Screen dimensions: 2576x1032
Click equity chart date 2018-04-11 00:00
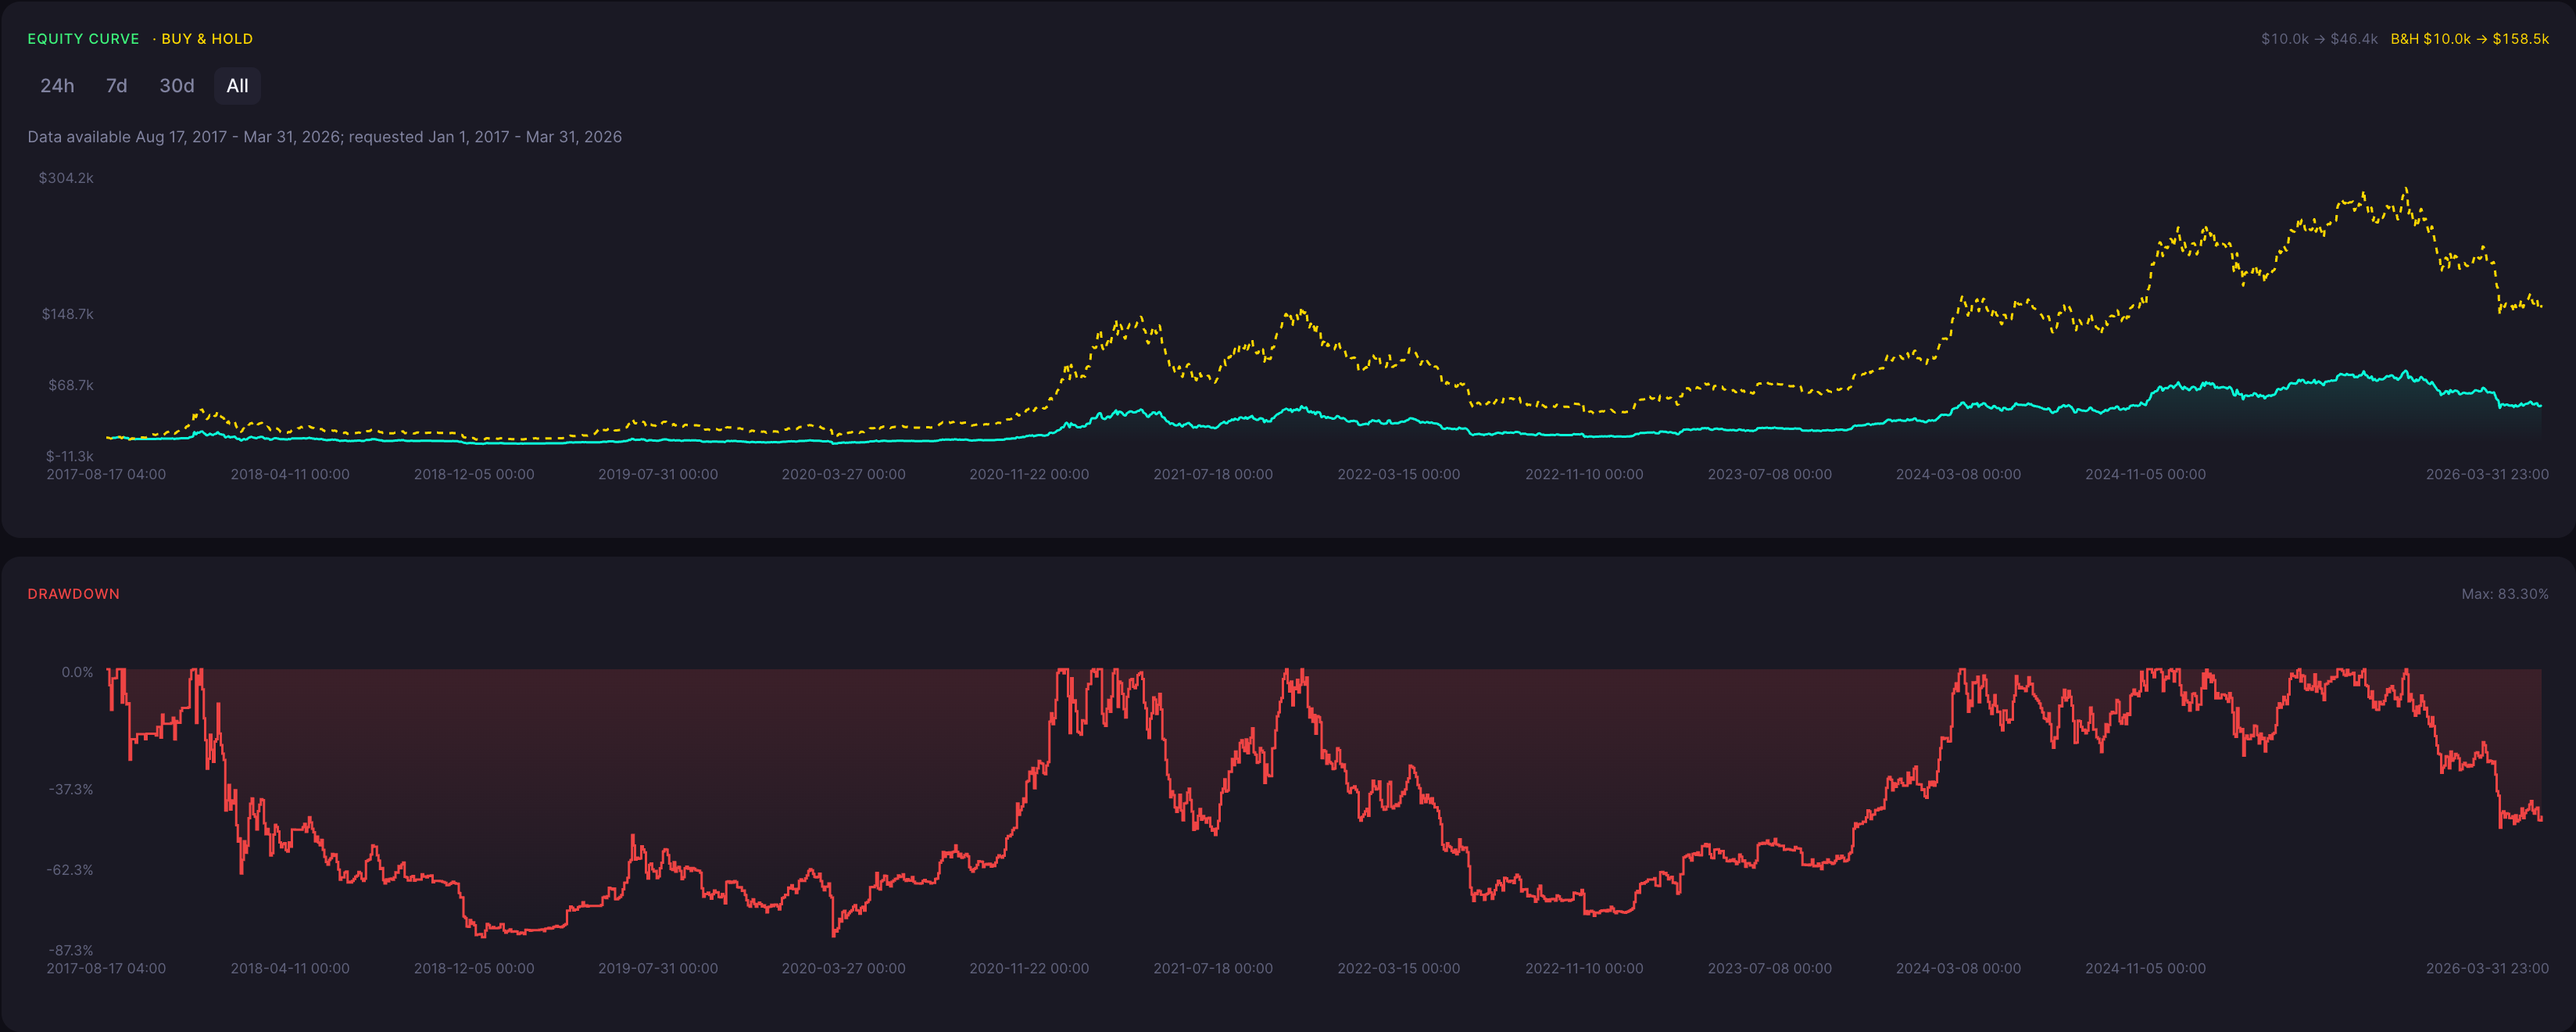point(290,474)
